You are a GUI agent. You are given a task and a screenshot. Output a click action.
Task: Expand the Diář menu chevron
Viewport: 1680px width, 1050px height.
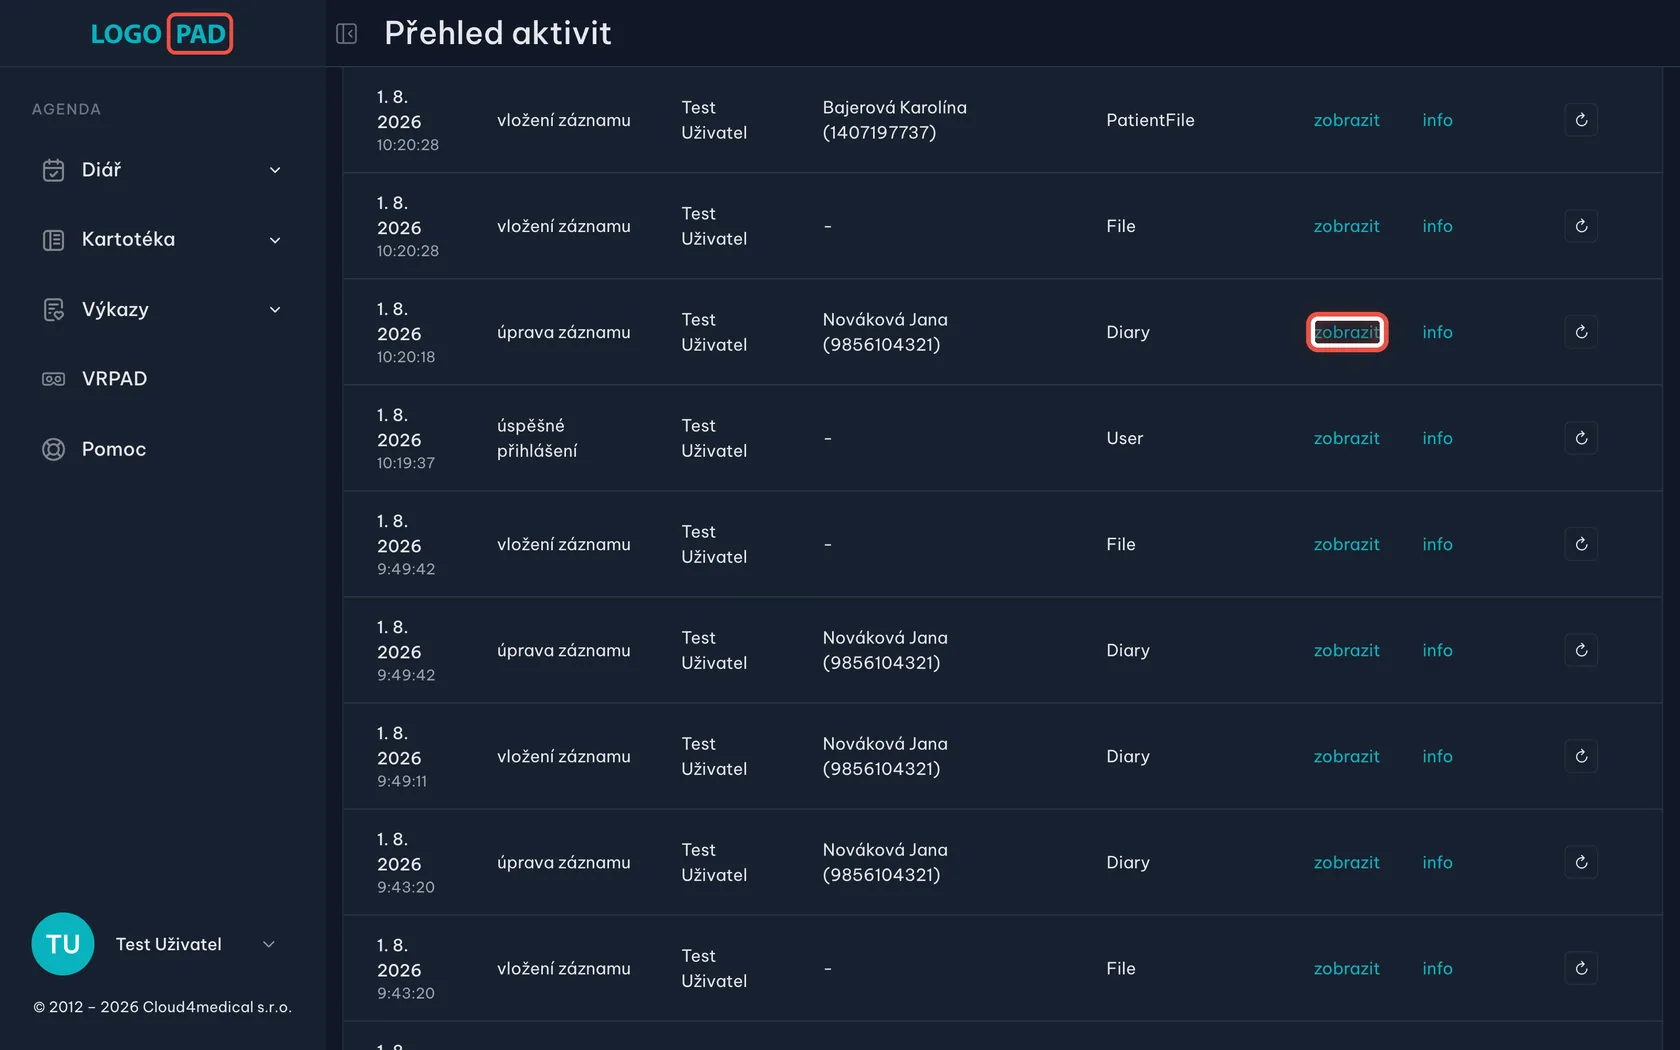tap(275, 170)
